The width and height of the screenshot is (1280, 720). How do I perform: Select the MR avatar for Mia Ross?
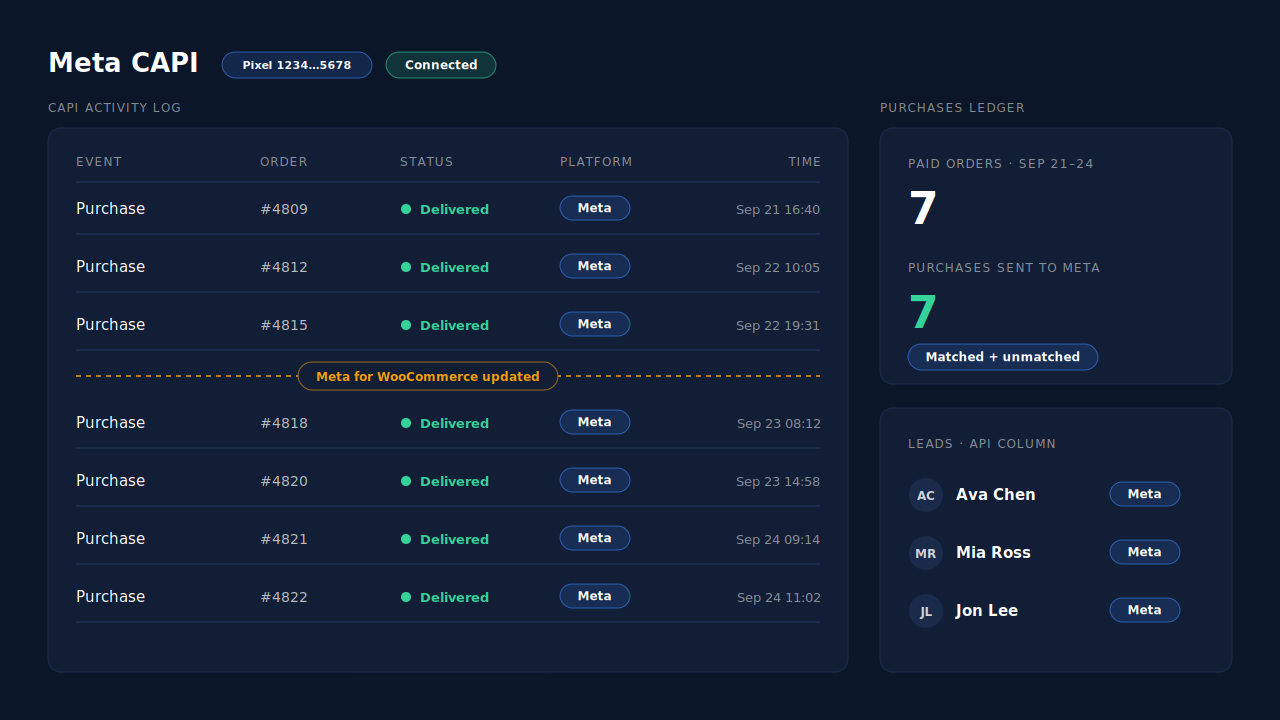[926, 553]
